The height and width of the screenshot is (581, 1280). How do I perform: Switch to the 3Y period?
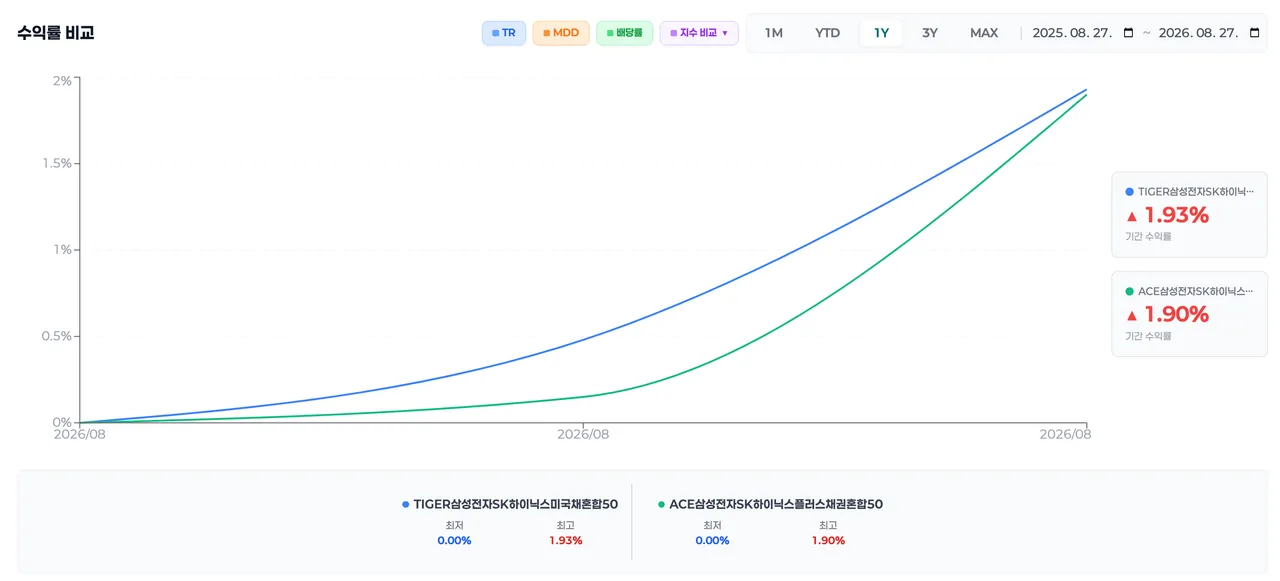(930, 33)
